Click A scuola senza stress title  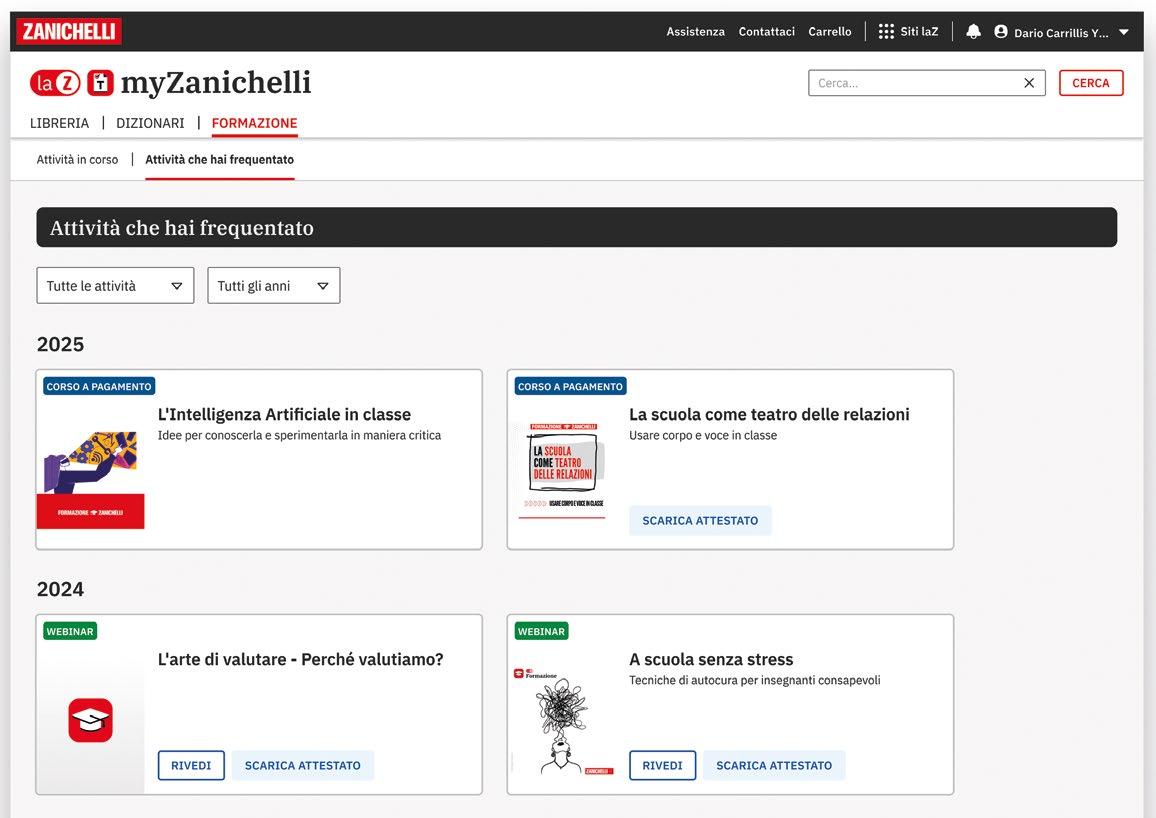(711, 660)
